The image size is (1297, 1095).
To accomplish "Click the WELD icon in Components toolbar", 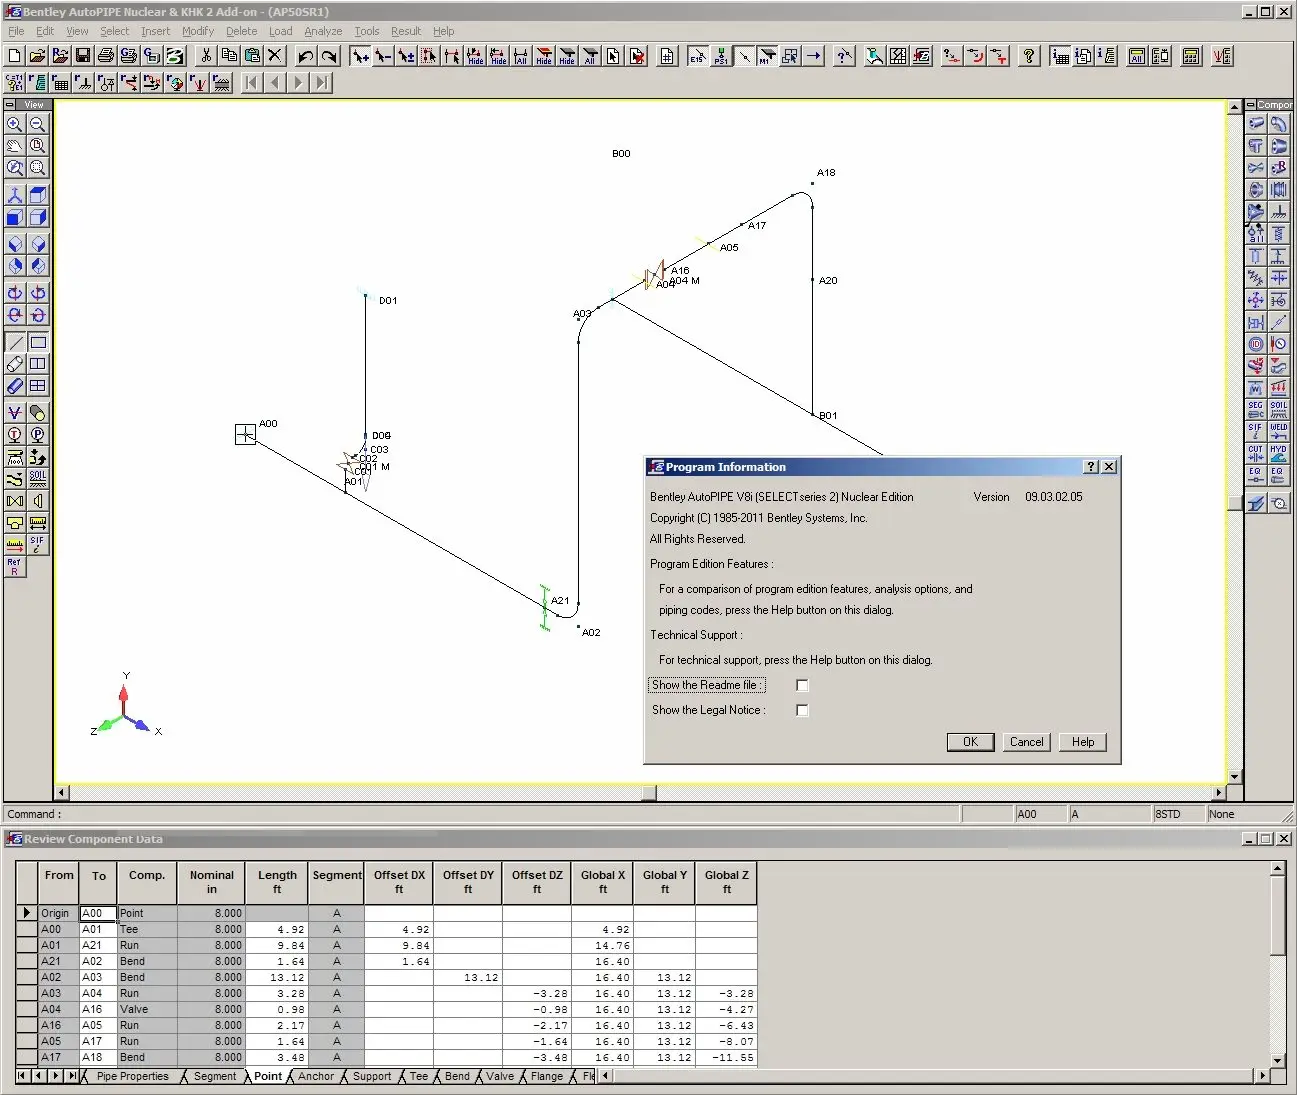I will click(1279, 431).
